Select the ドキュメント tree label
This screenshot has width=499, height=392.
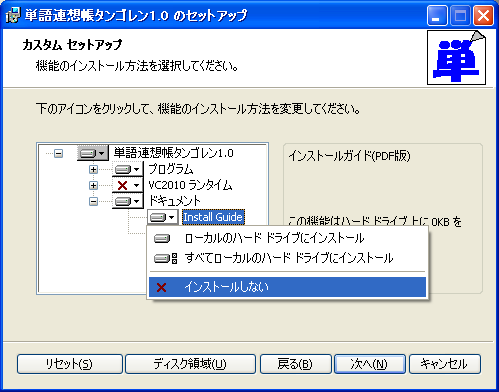click(x=174, y=201)
